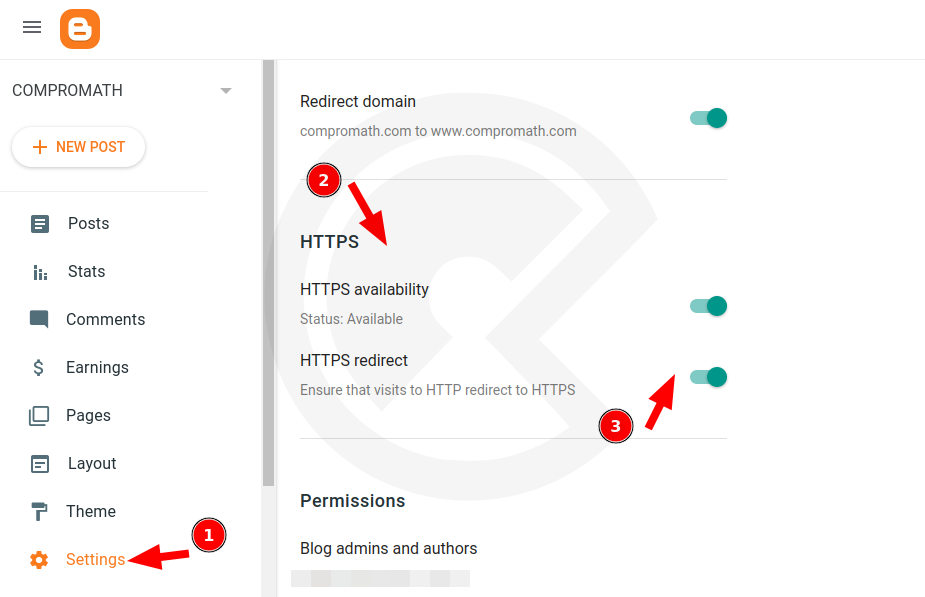Select Posts from the navigation menu

click(88, 223)
